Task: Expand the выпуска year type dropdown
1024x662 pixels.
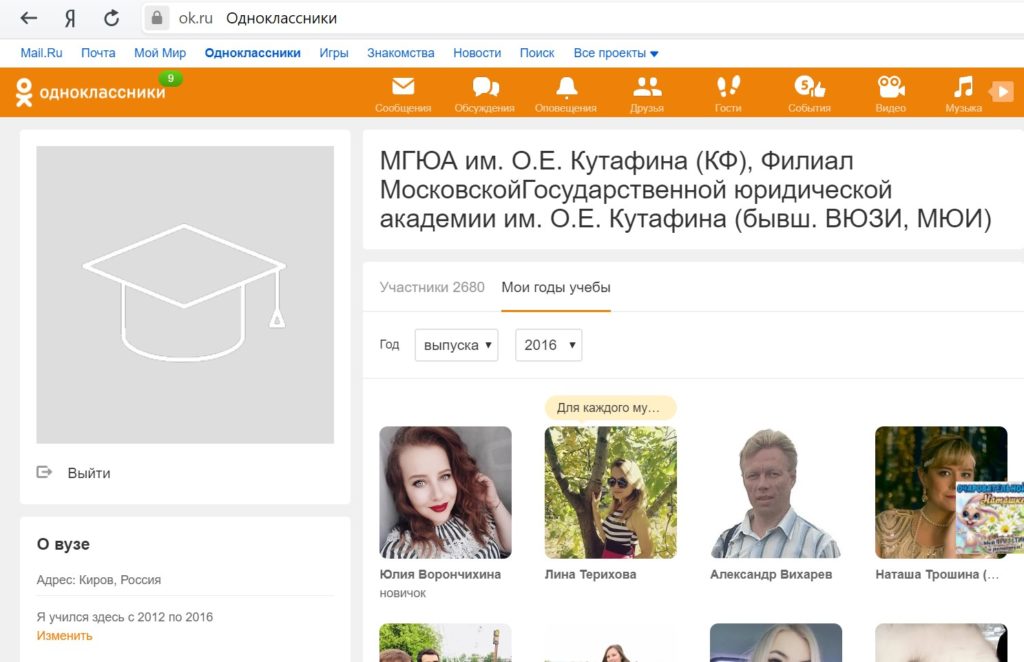Action: (456, 345)
